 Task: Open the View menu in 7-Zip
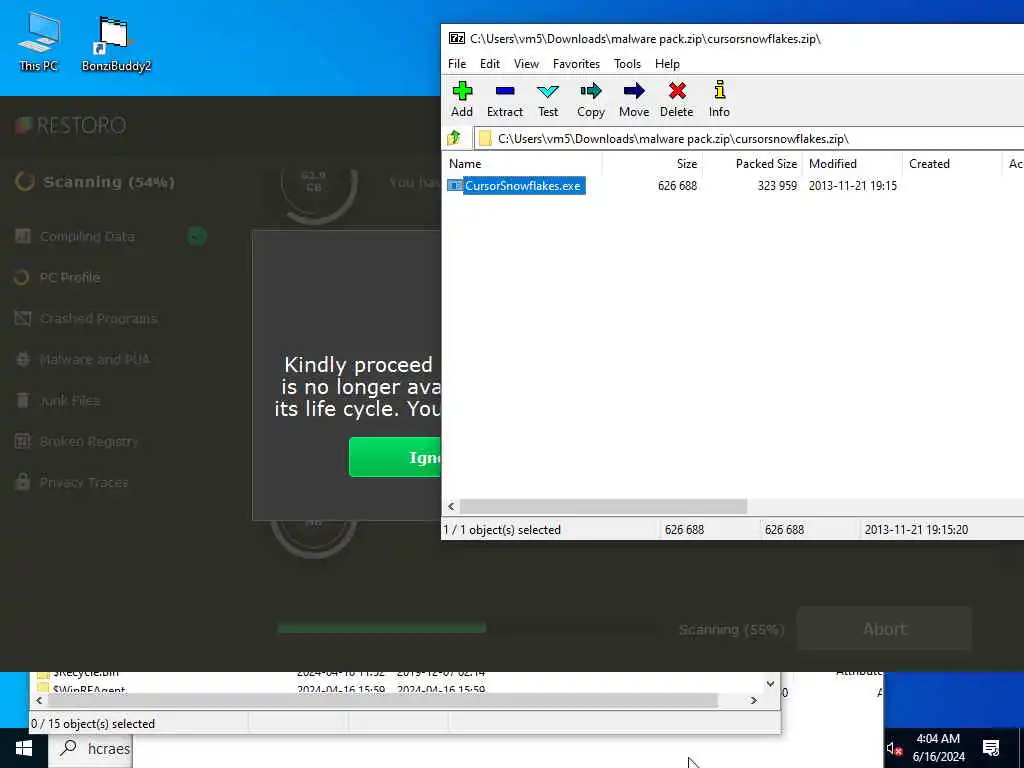[526, 64]
